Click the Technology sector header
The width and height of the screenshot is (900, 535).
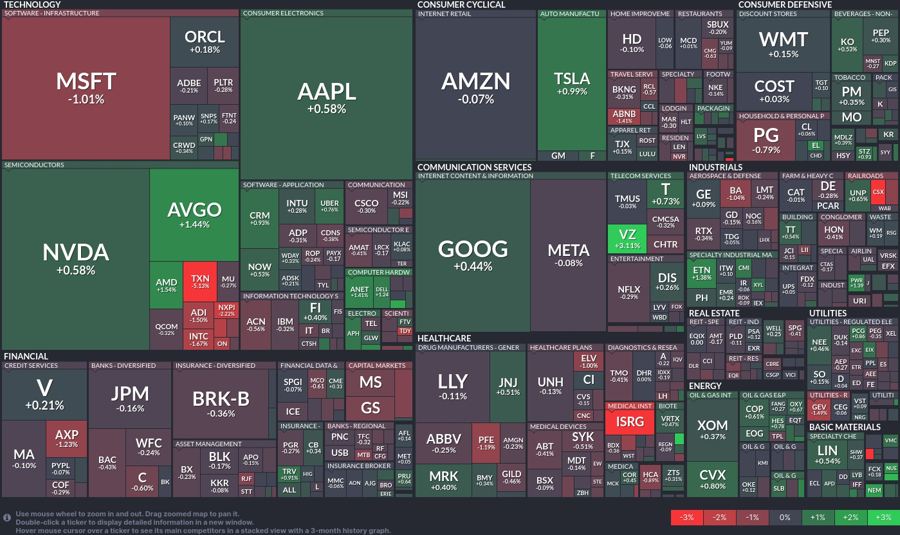[32, 5]
